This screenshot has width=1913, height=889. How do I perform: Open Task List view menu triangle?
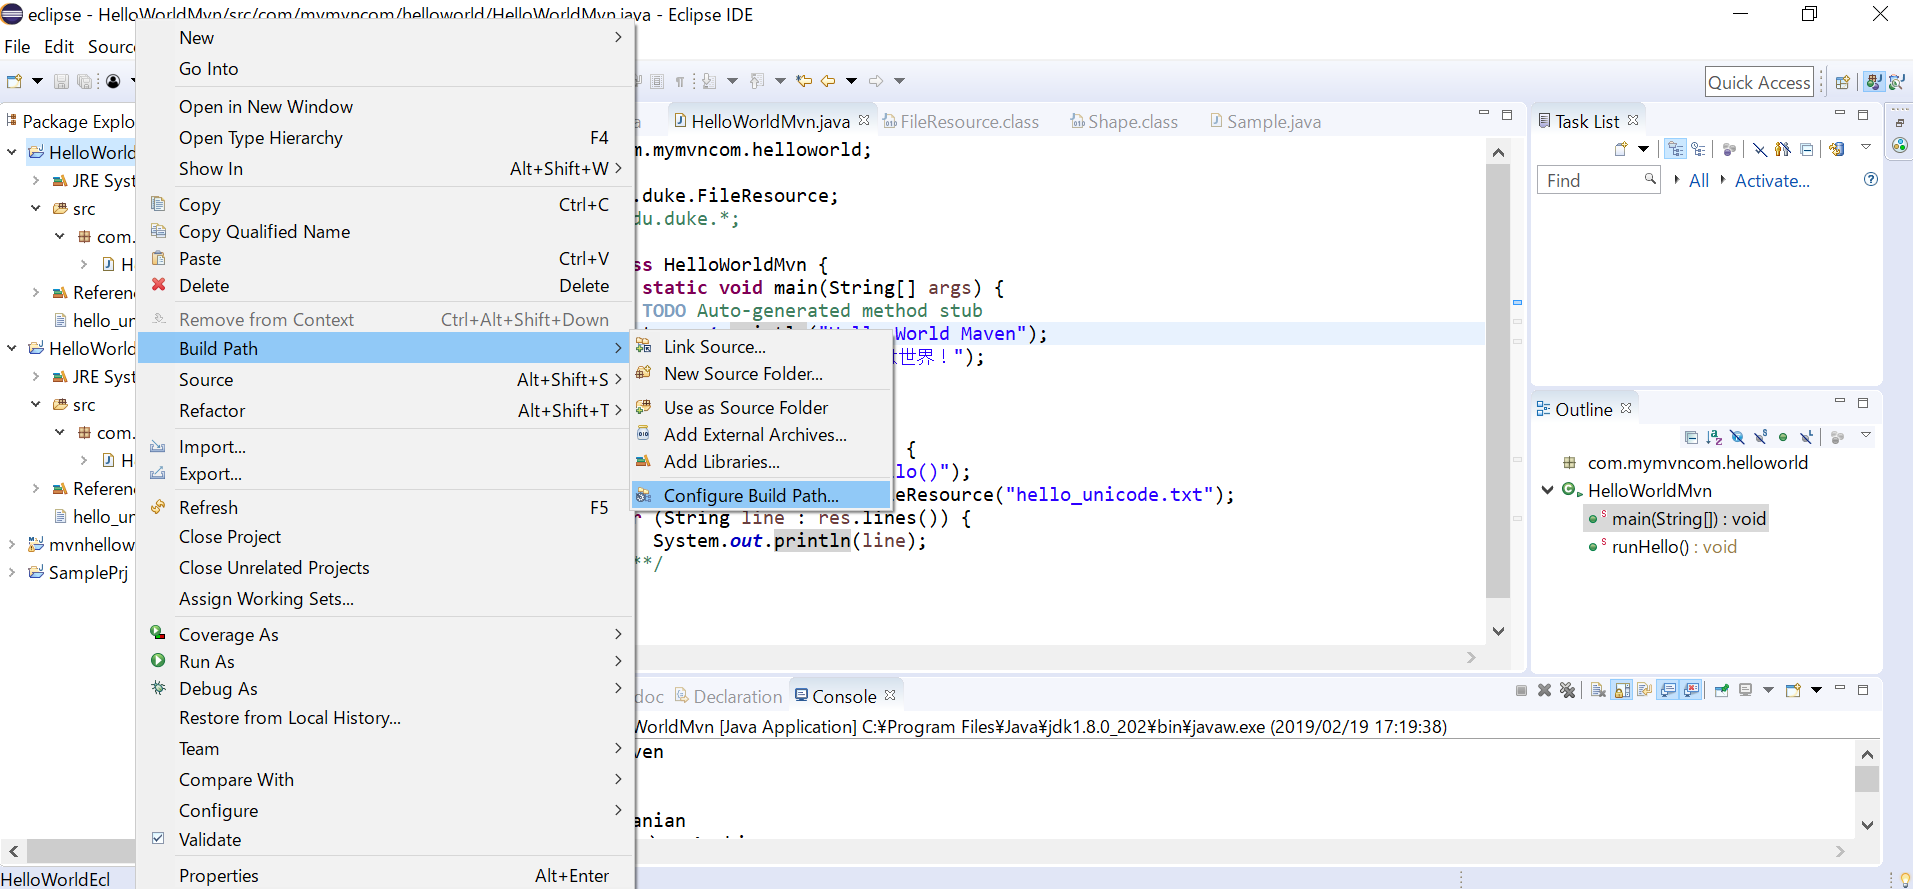[x=1866, y=148]
